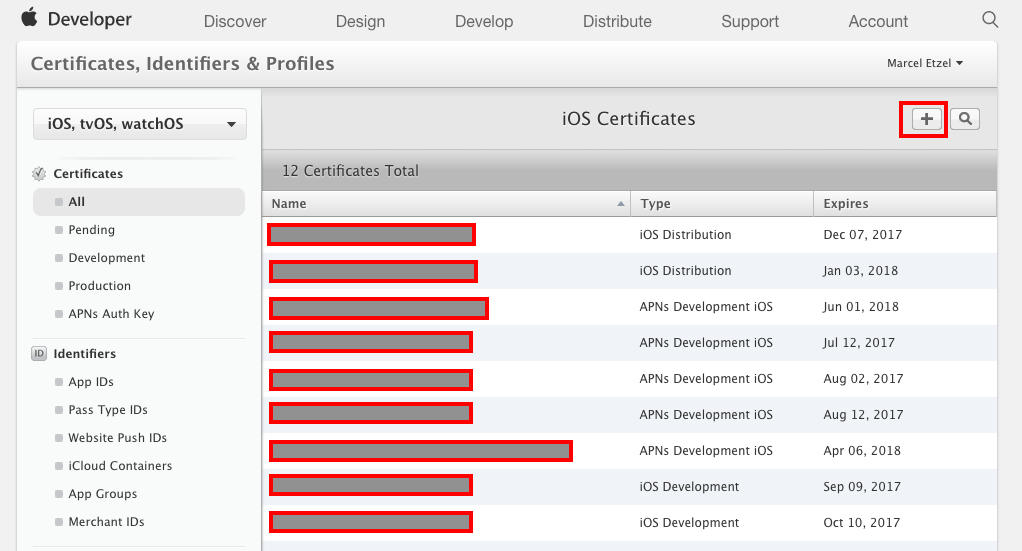The height and width of the screenshot is (551, 1022).
Task: Sort by the Type column header
Action: tap(722, 204)
